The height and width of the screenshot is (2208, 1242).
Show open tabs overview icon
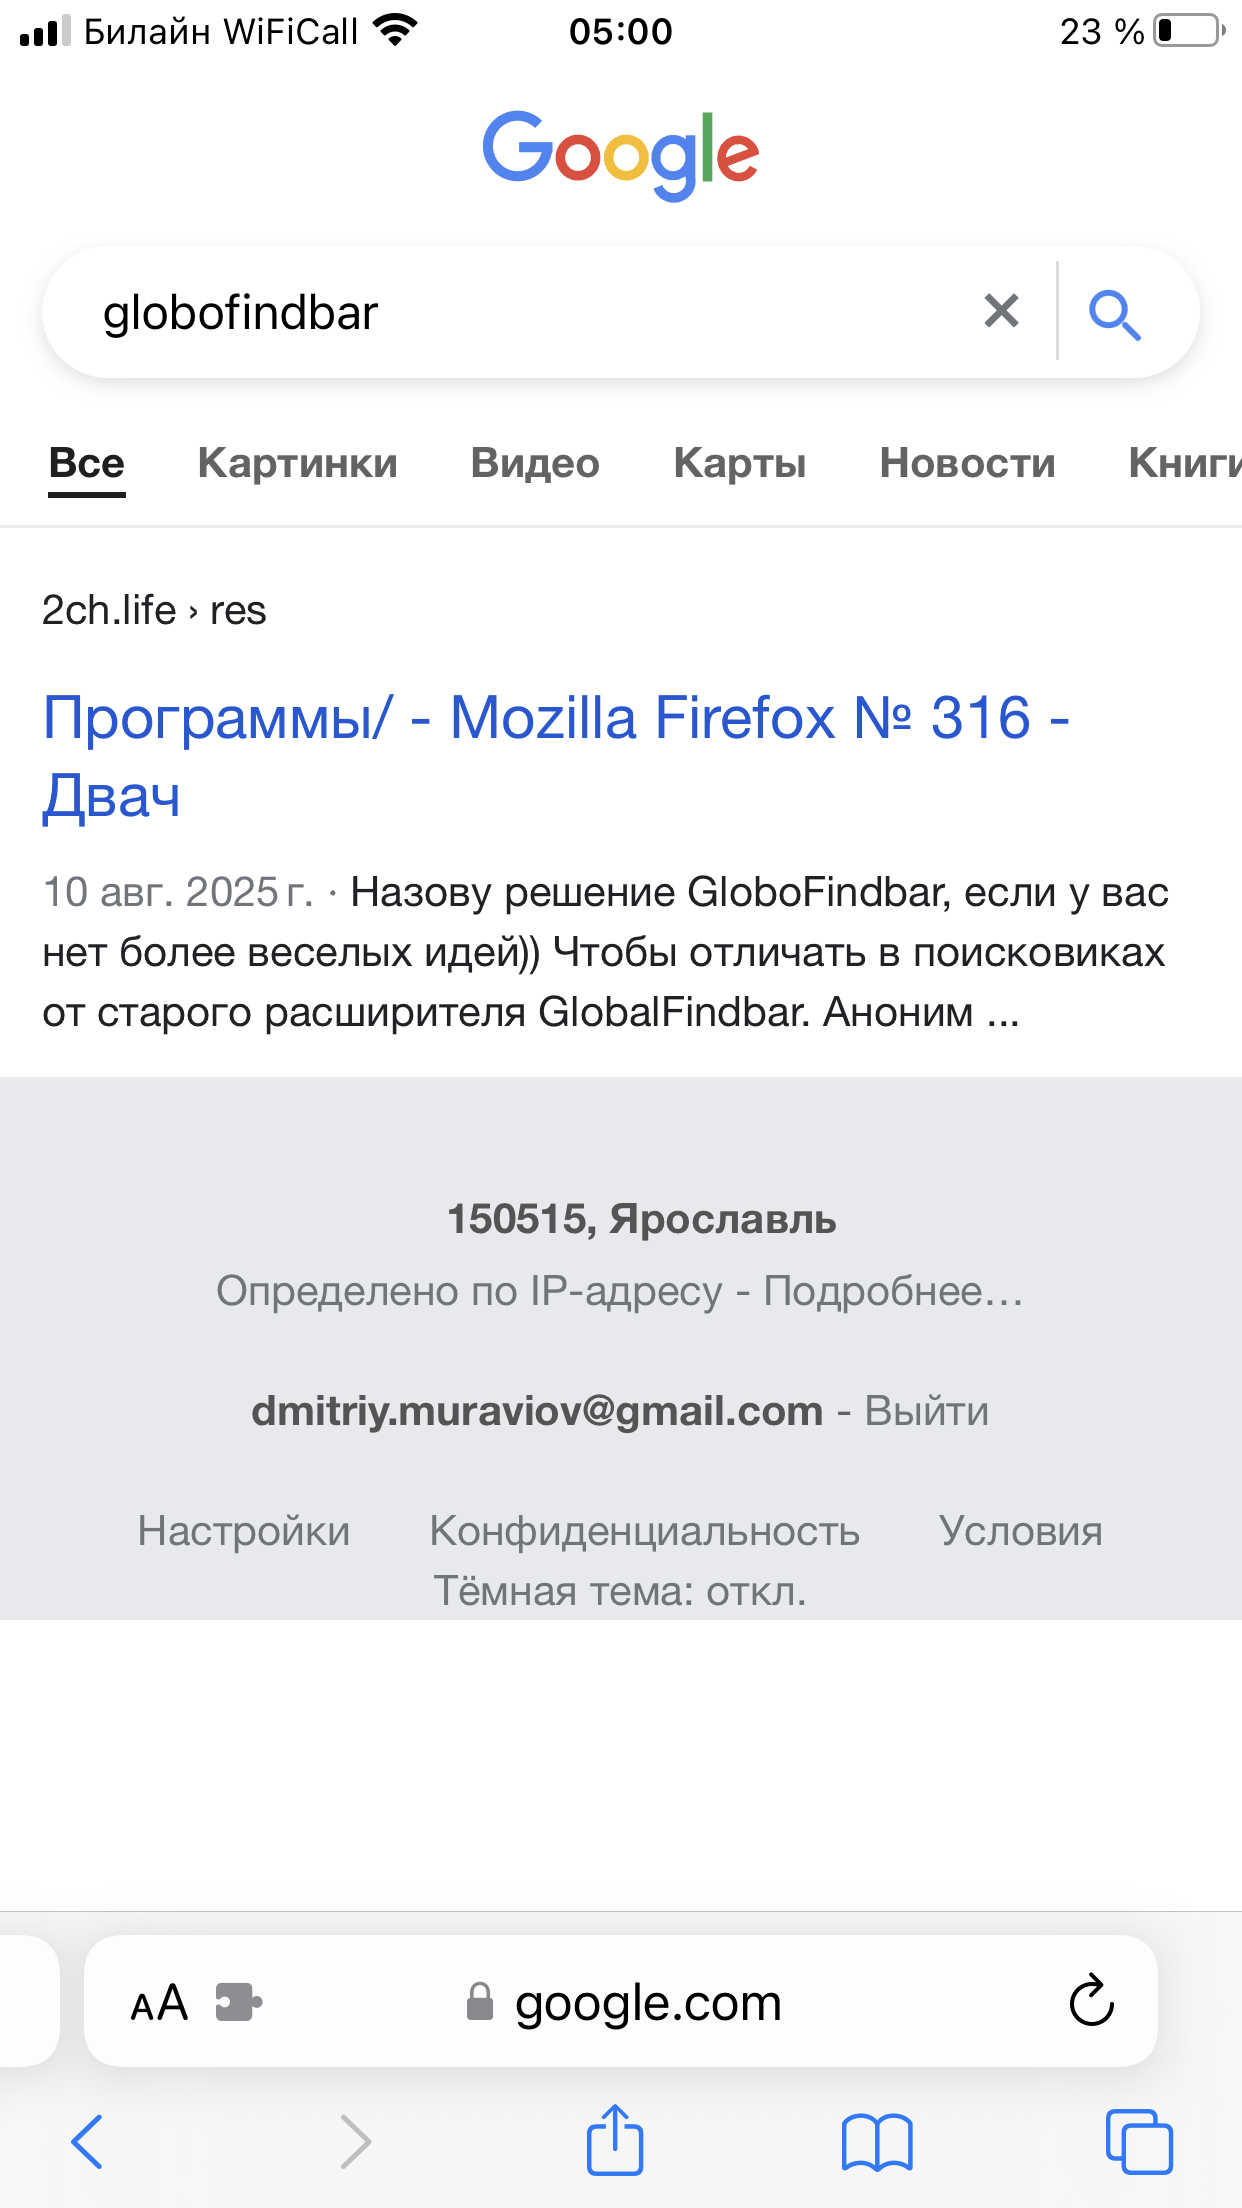tap(1138, 2142)
